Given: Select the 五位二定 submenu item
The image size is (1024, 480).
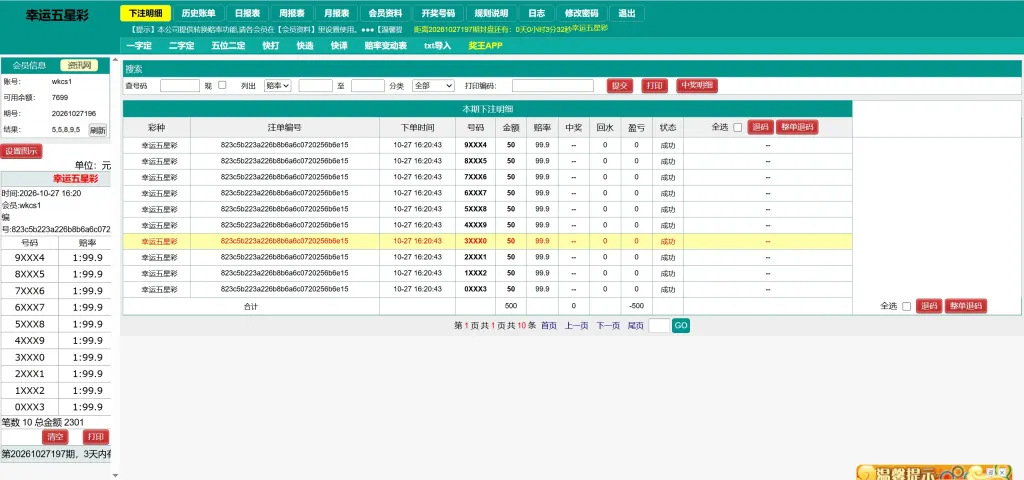Looking at the screenshot, I should coord(229,46).
